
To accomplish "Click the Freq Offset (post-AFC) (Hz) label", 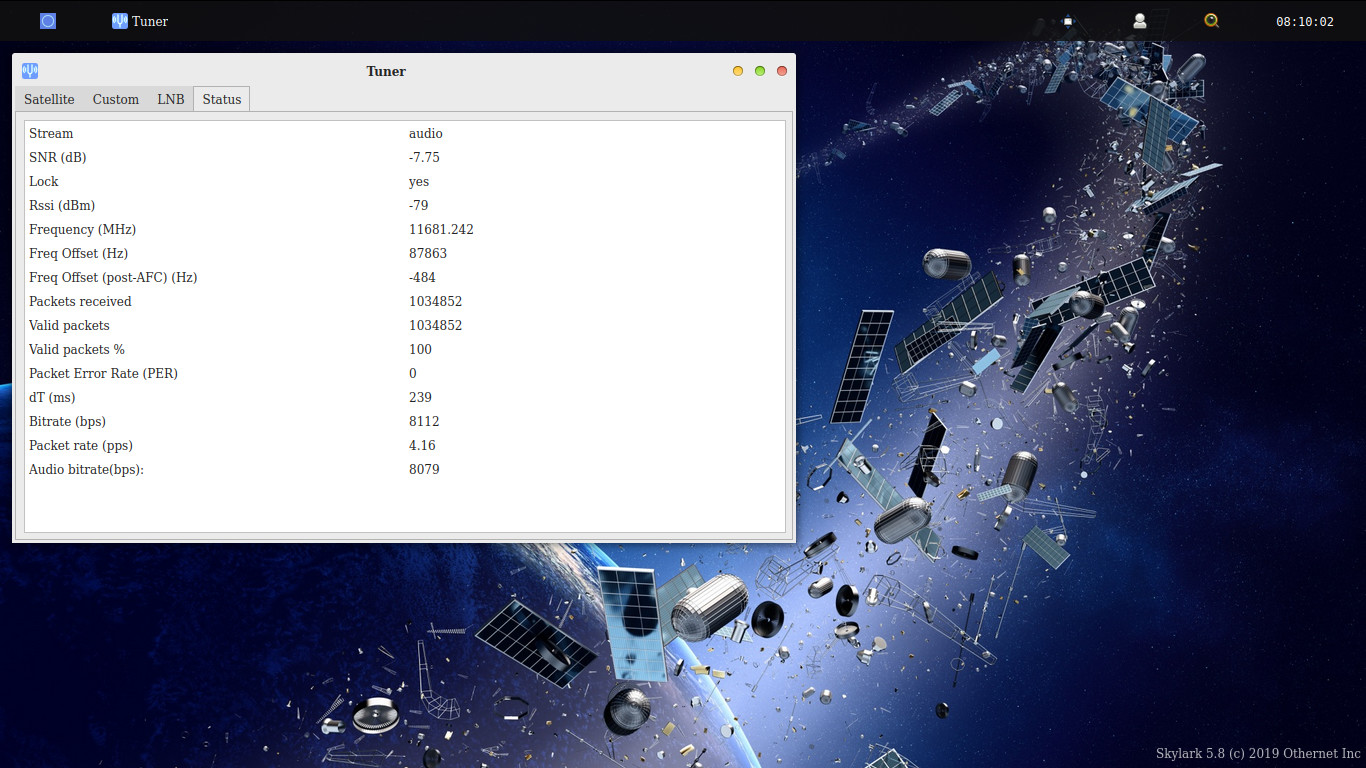I will tap(113, 277).
